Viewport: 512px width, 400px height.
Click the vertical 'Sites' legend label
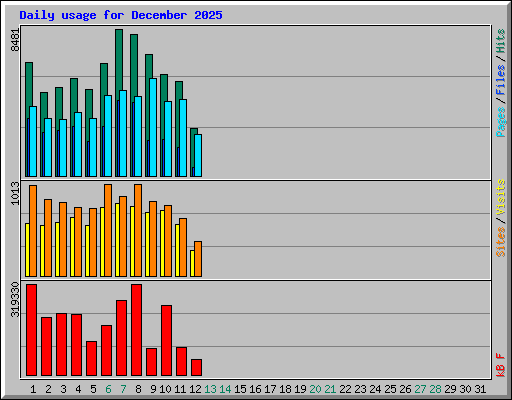click(501, 242)
